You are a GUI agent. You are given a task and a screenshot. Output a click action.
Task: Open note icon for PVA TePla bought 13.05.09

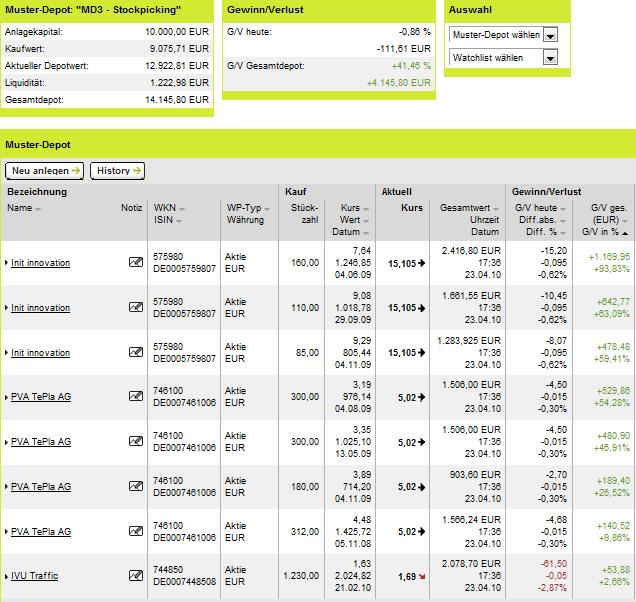click(136, 441)
